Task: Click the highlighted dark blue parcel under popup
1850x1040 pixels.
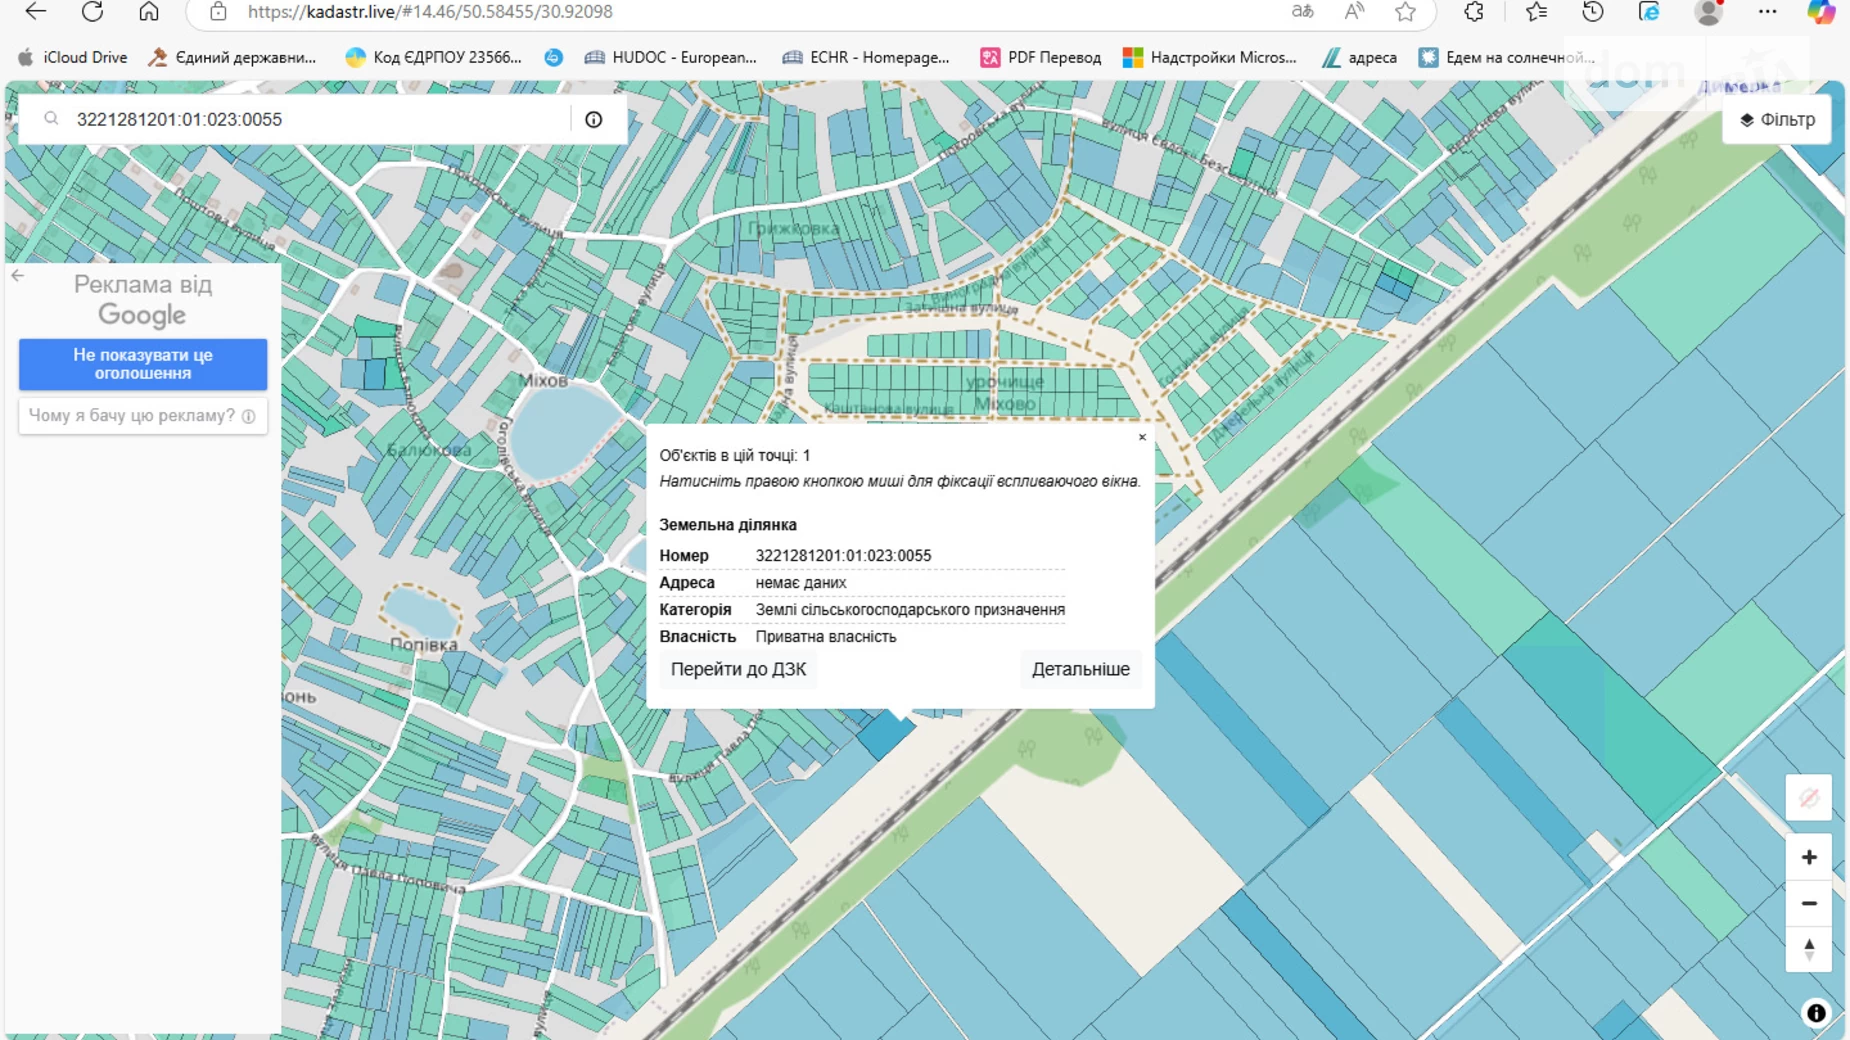Action: (884, 735)
